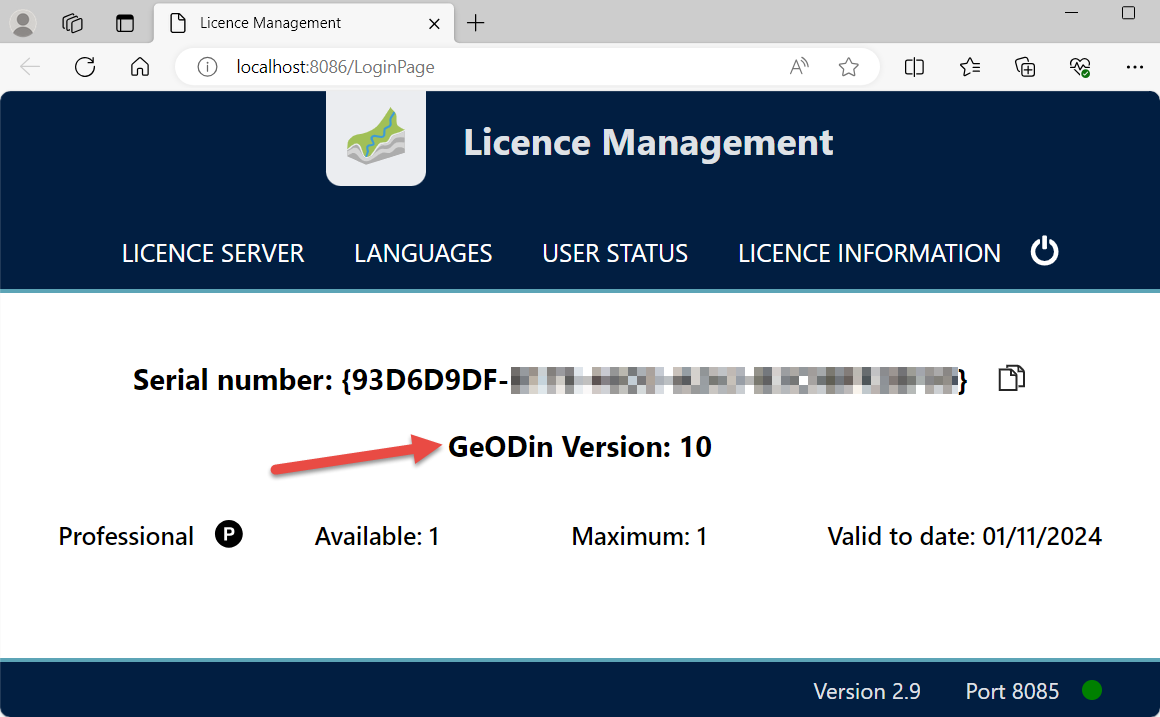Copy the serial number with the clipboard icon
The image size is (1160, 717).
(1011, 378)
